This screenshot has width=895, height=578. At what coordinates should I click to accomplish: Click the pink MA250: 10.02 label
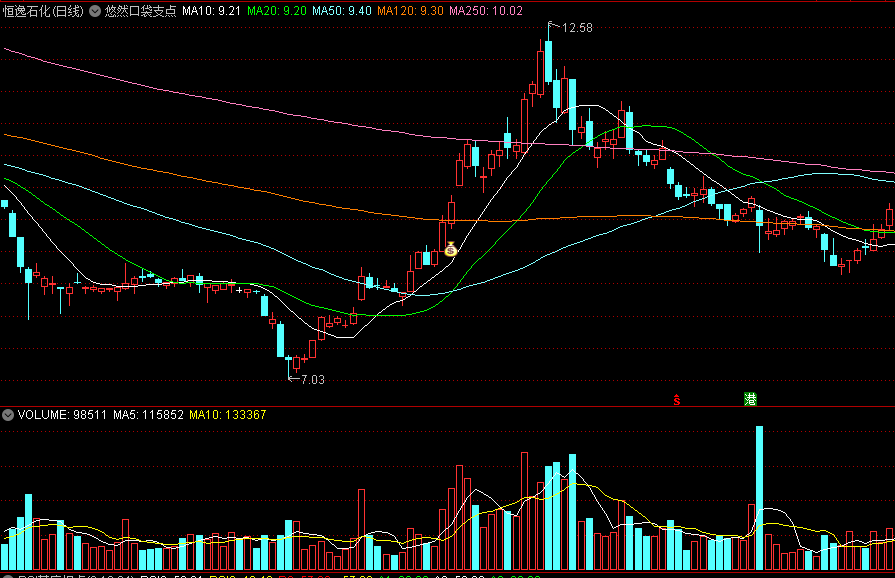486,11
